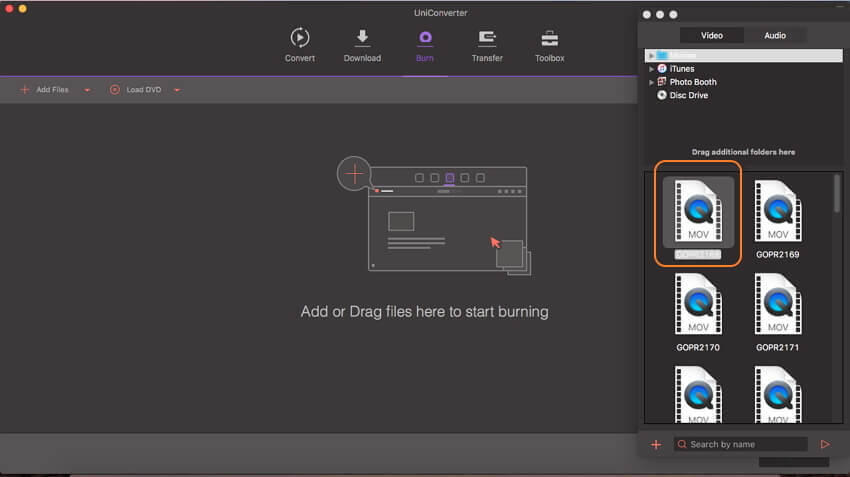Click the Transfer label
850x477 pixels.
pos(487,58)
